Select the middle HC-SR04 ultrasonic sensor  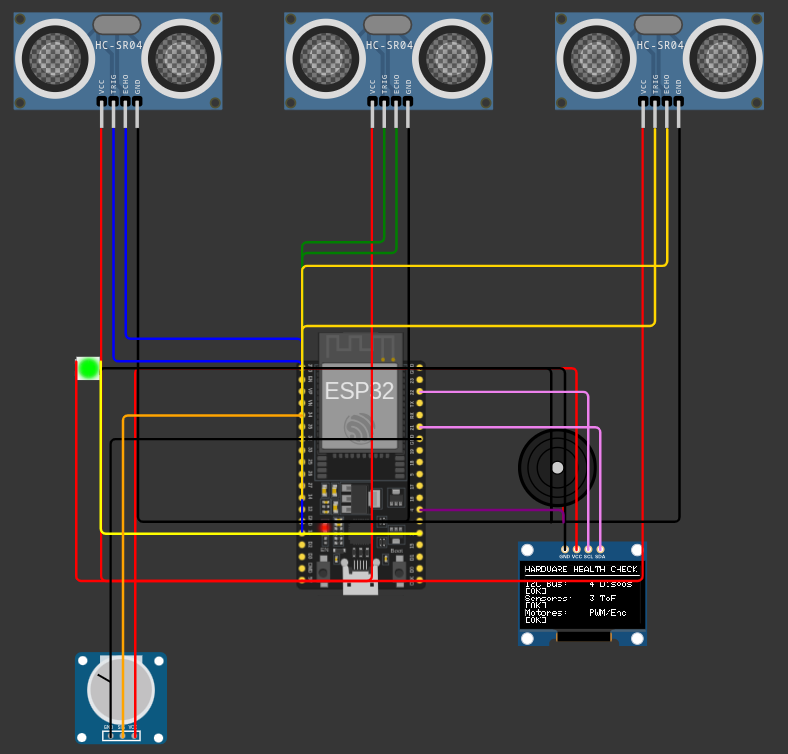388,61
